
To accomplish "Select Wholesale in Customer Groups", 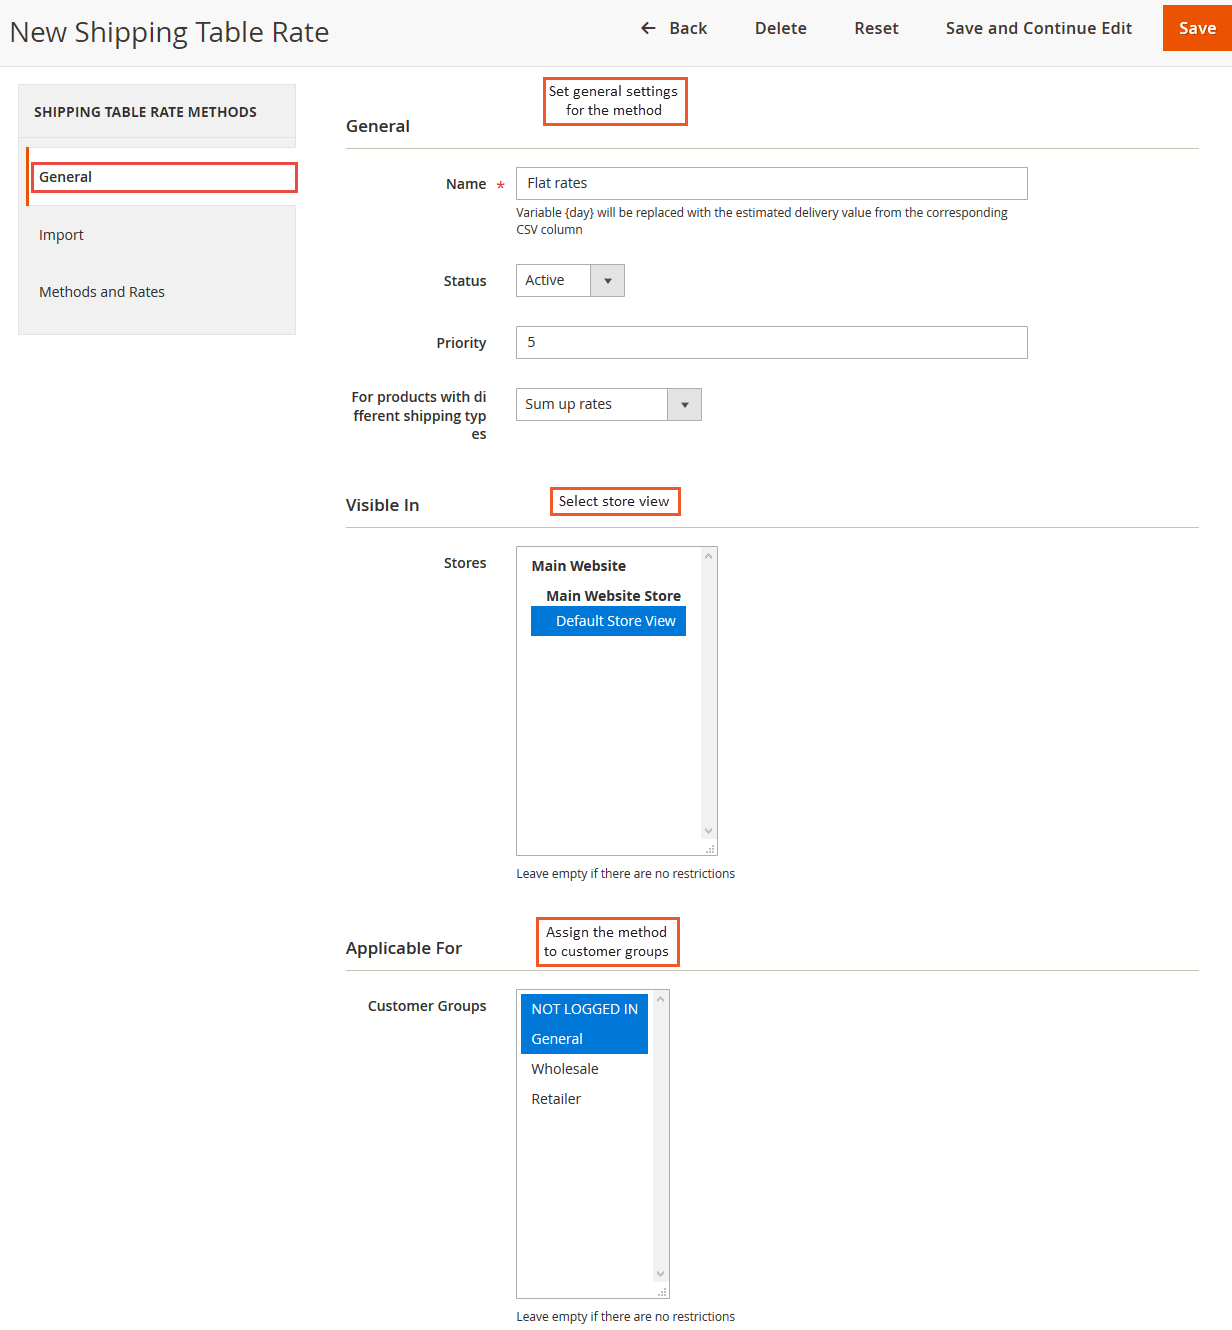I will point(565,1068).
